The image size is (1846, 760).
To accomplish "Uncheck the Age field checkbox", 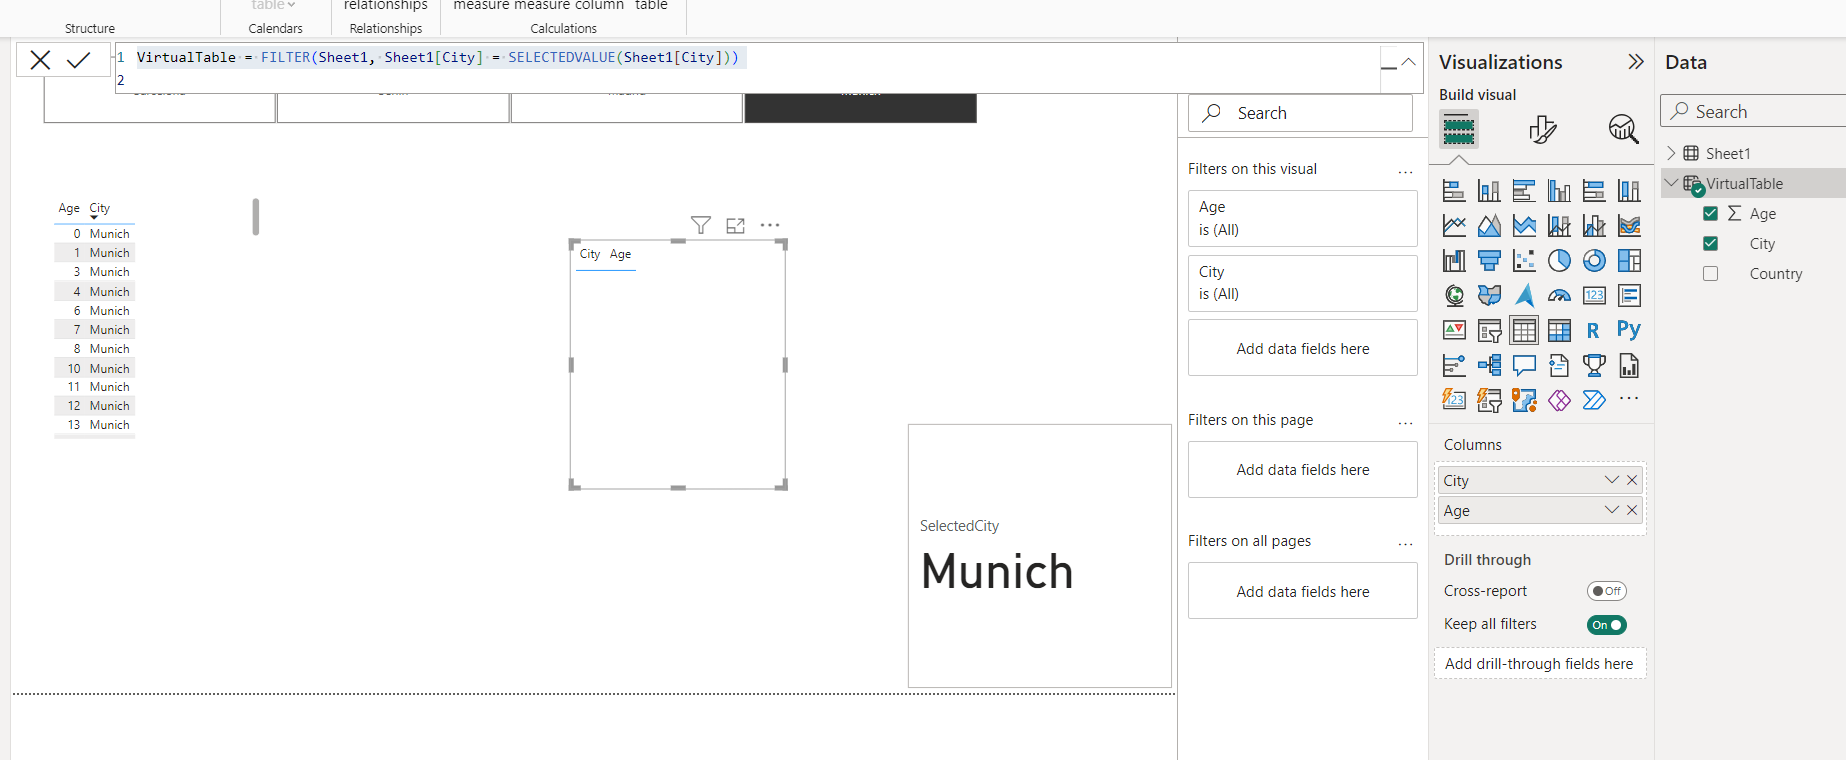I will coord(1710,213).
